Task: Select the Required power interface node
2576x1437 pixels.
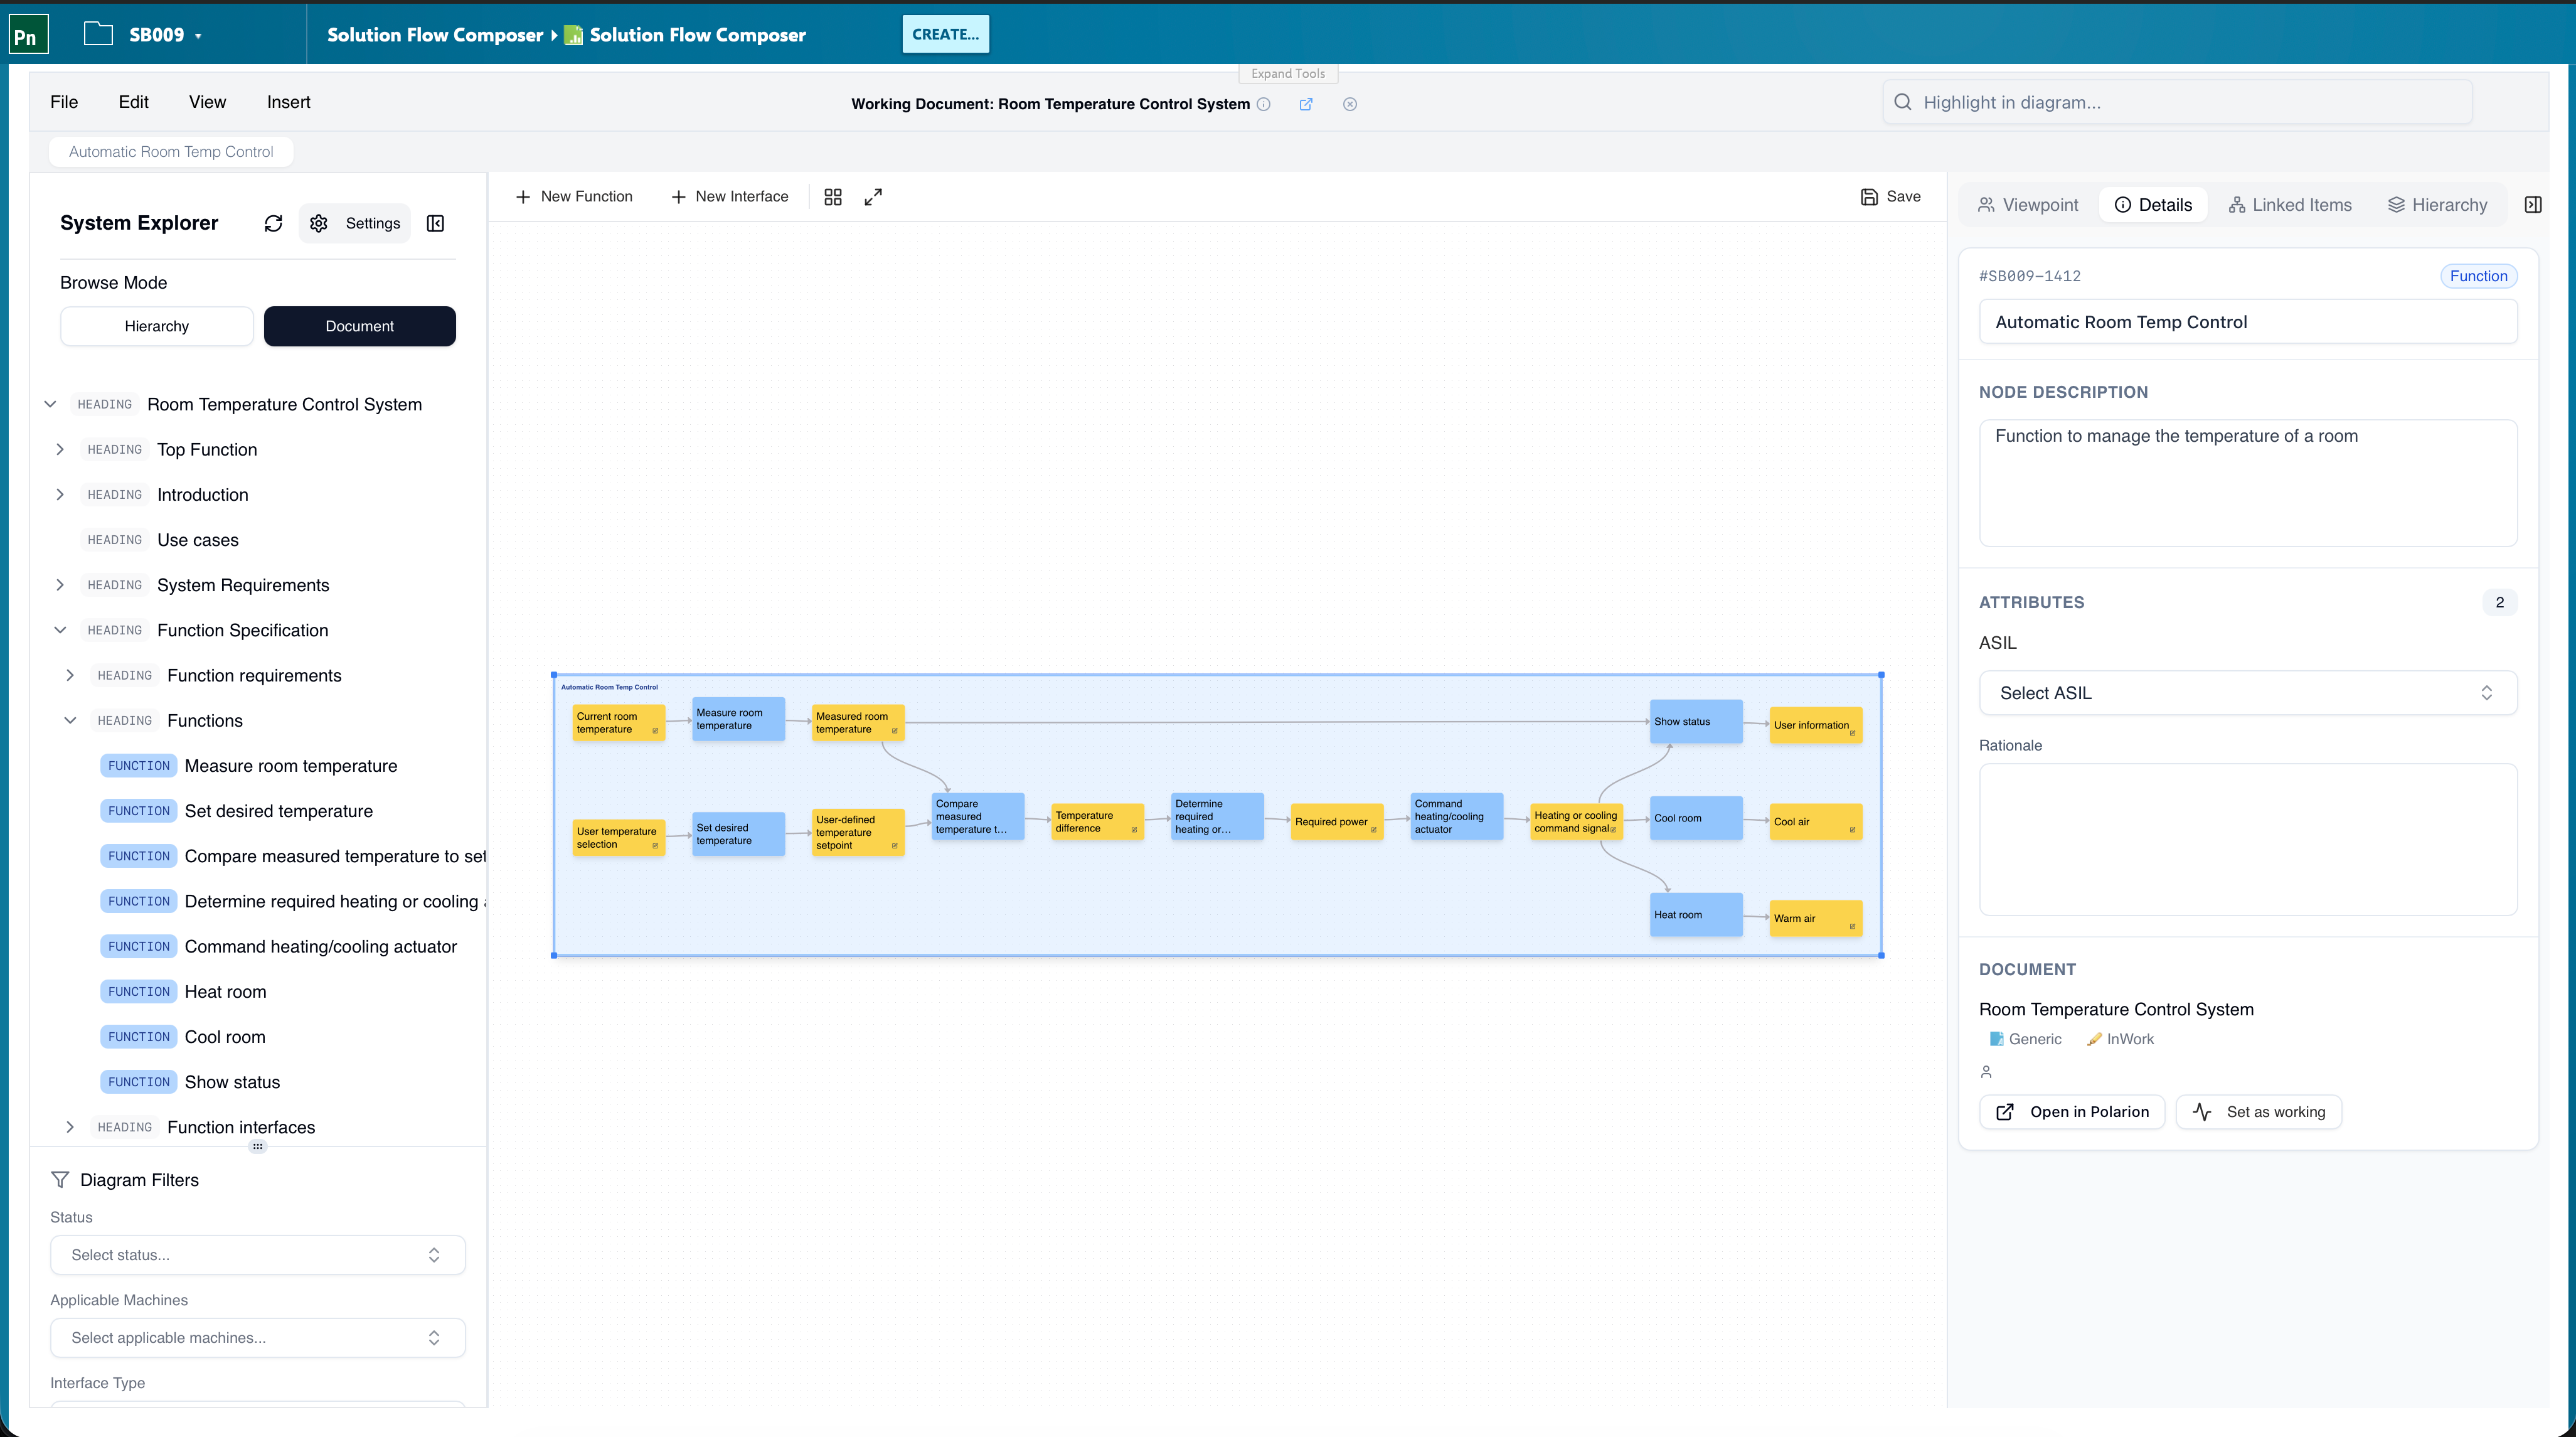Action: pyautogui.click(x=1336, y=822)
